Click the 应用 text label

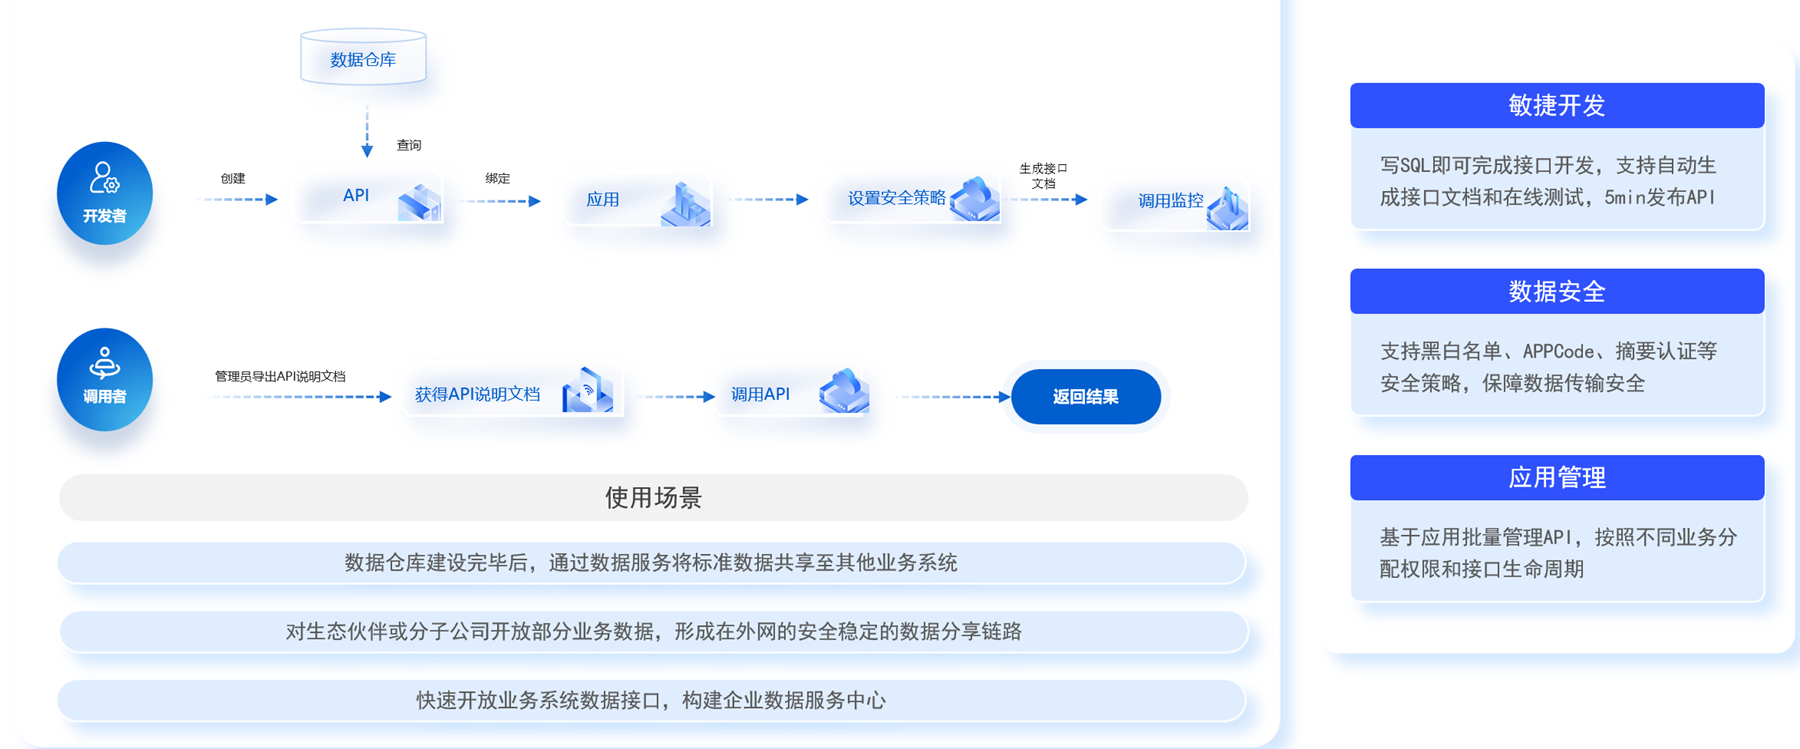pyautogui.click(x=603, y=200)
